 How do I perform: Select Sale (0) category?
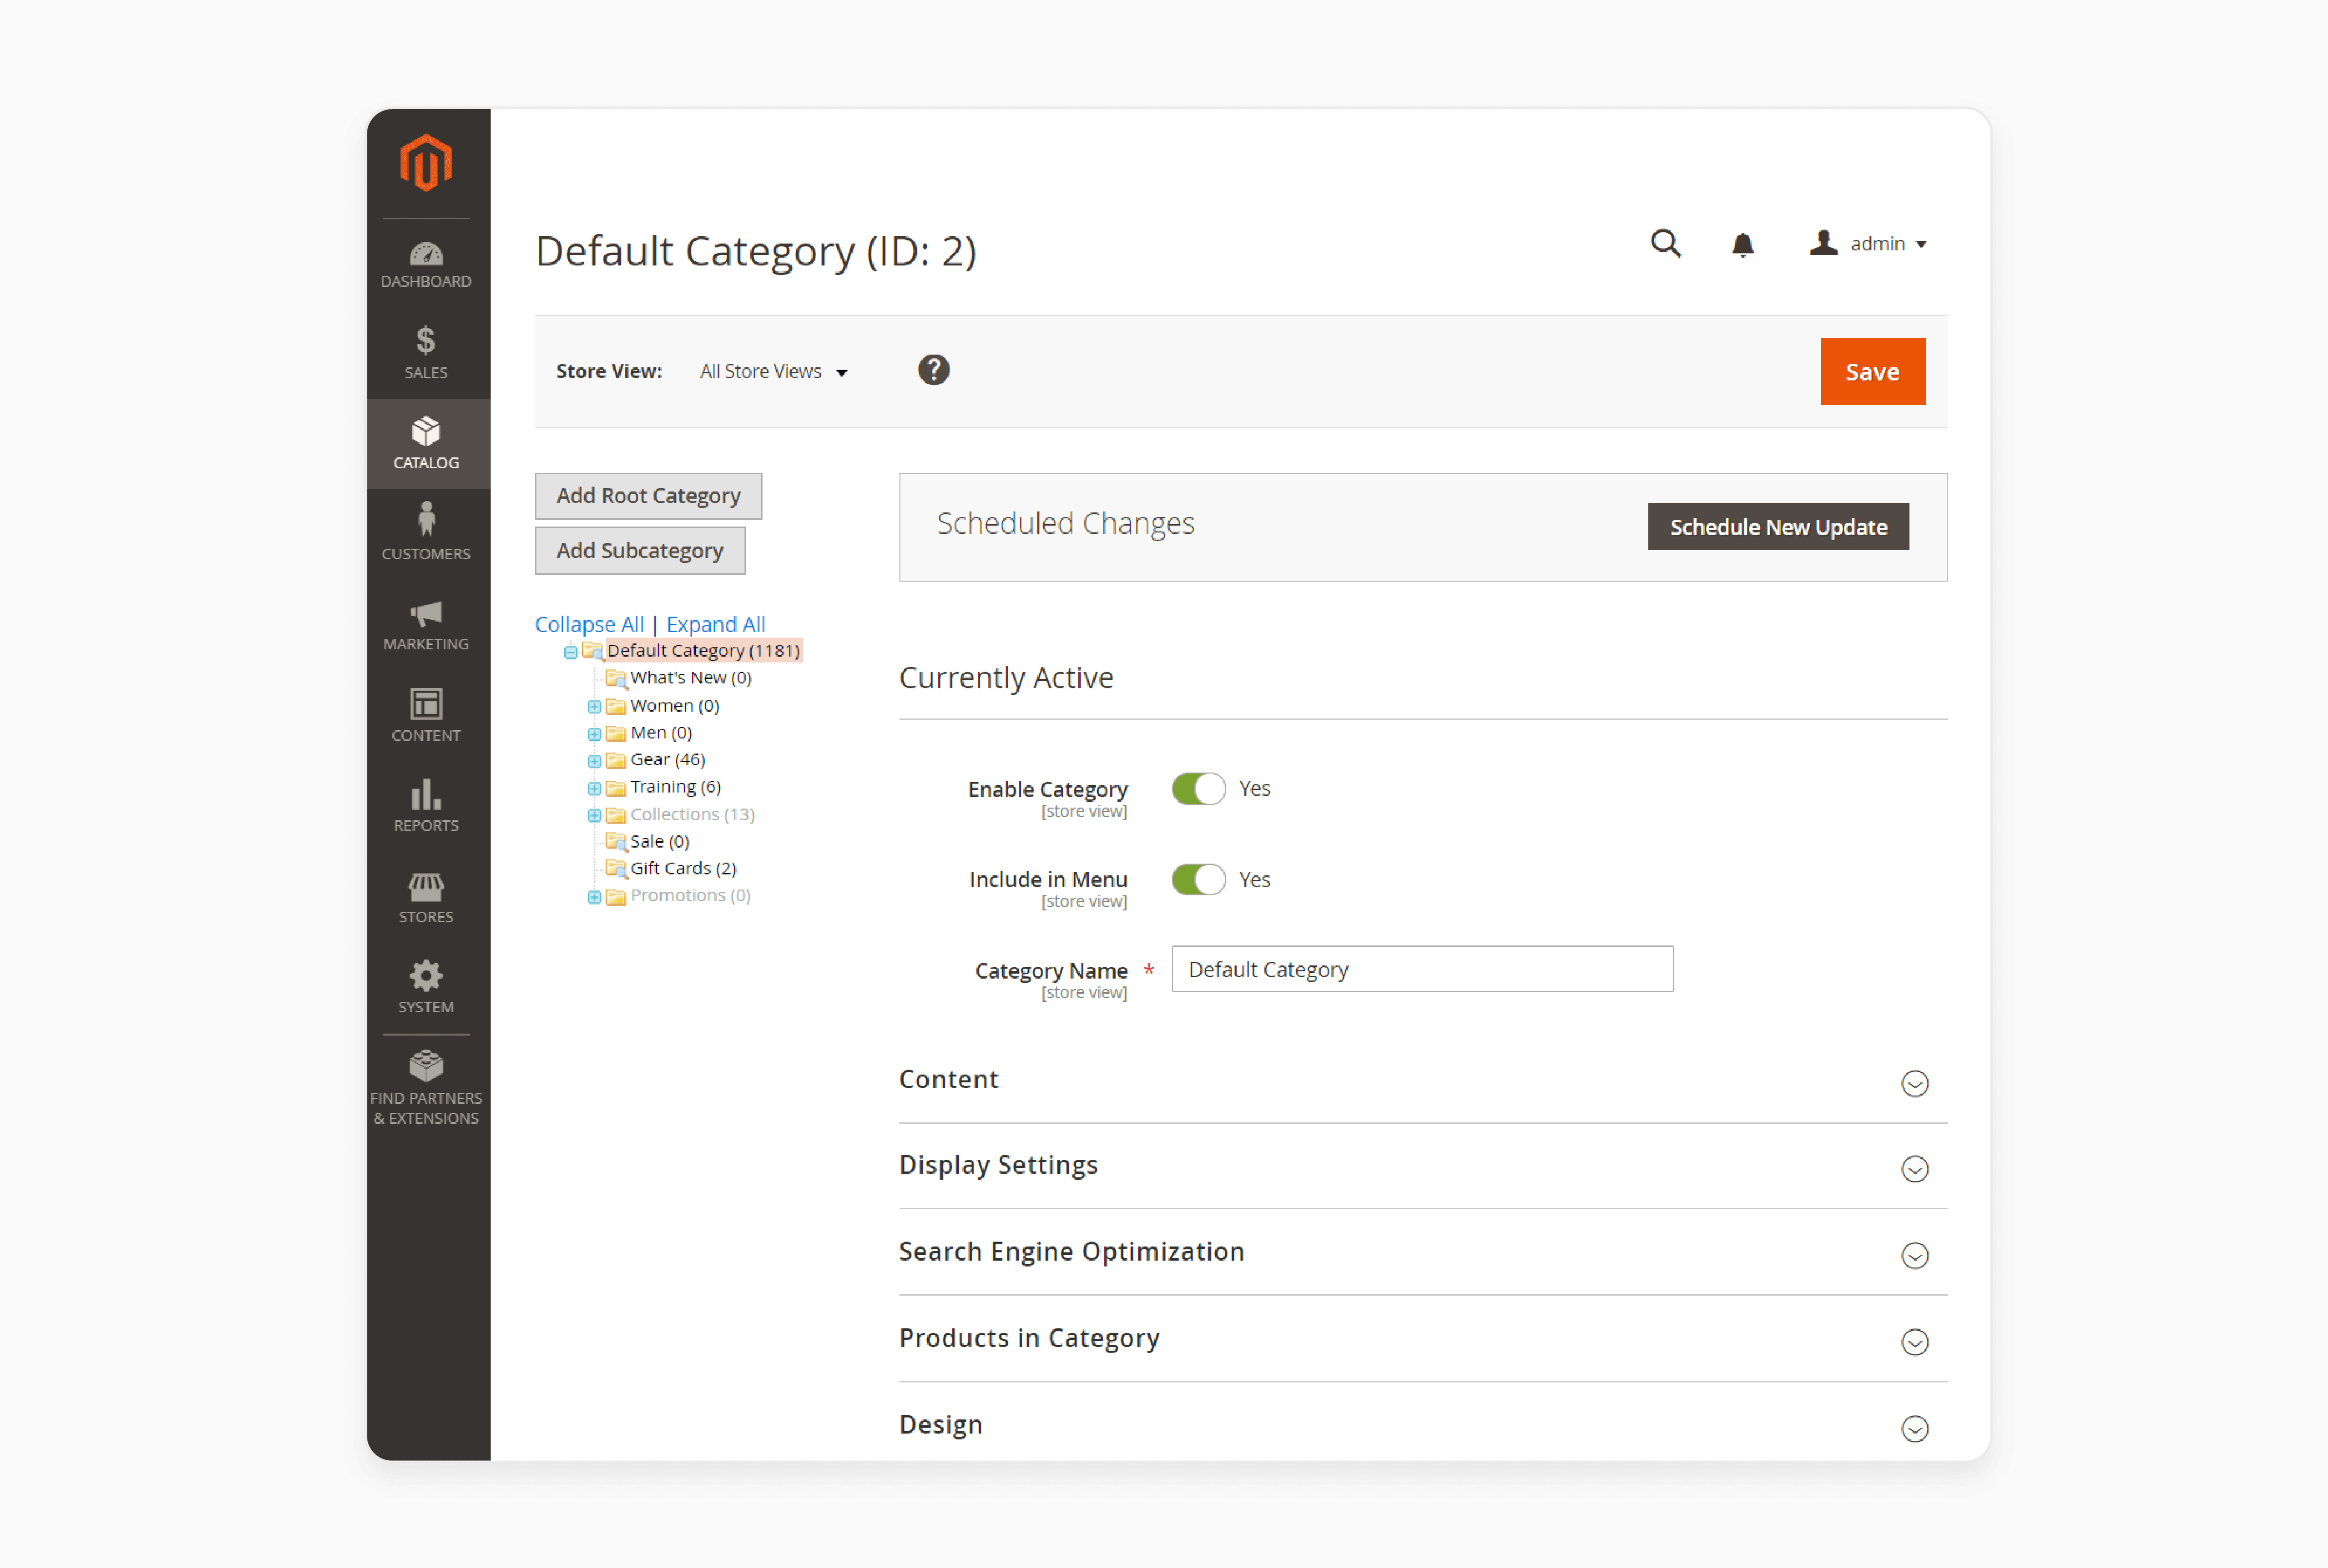coord(660,841)
